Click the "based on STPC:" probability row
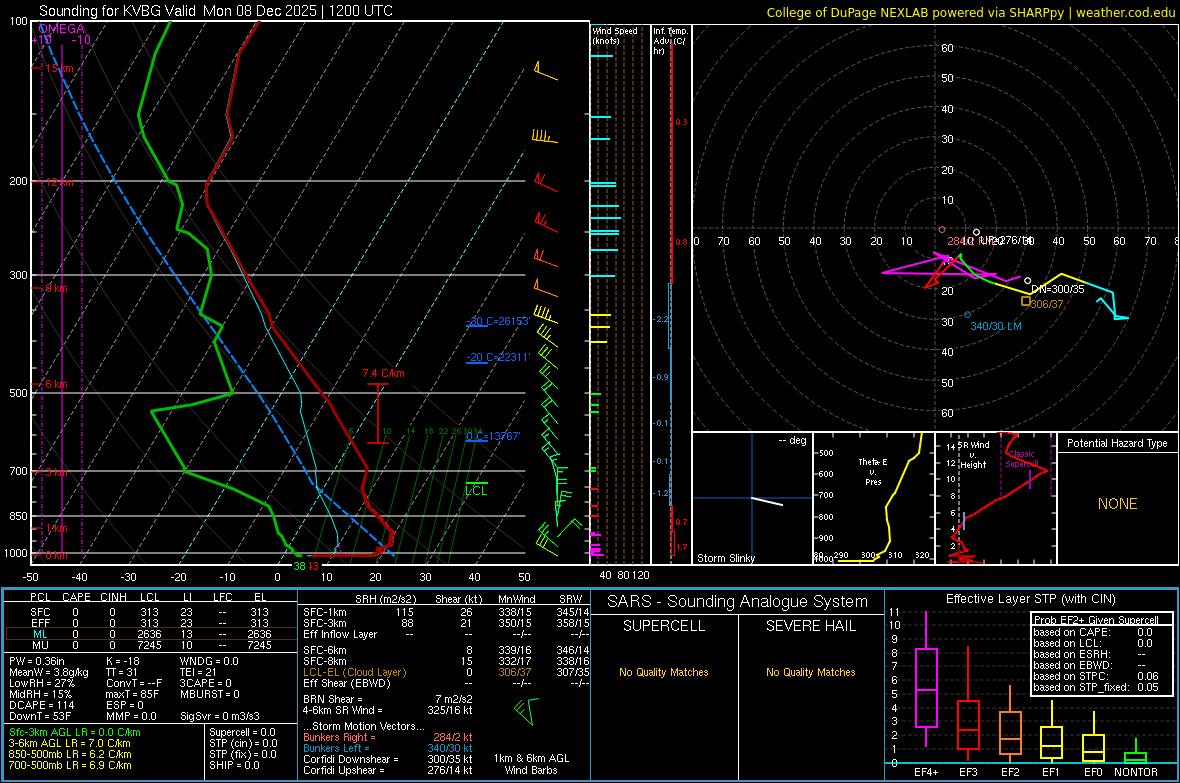 (1096, 676)
